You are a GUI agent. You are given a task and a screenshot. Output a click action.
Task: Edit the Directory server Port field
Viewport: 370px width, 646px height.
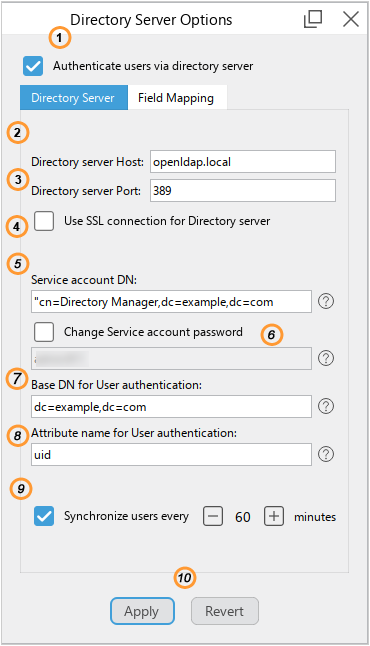click(243, 190)
